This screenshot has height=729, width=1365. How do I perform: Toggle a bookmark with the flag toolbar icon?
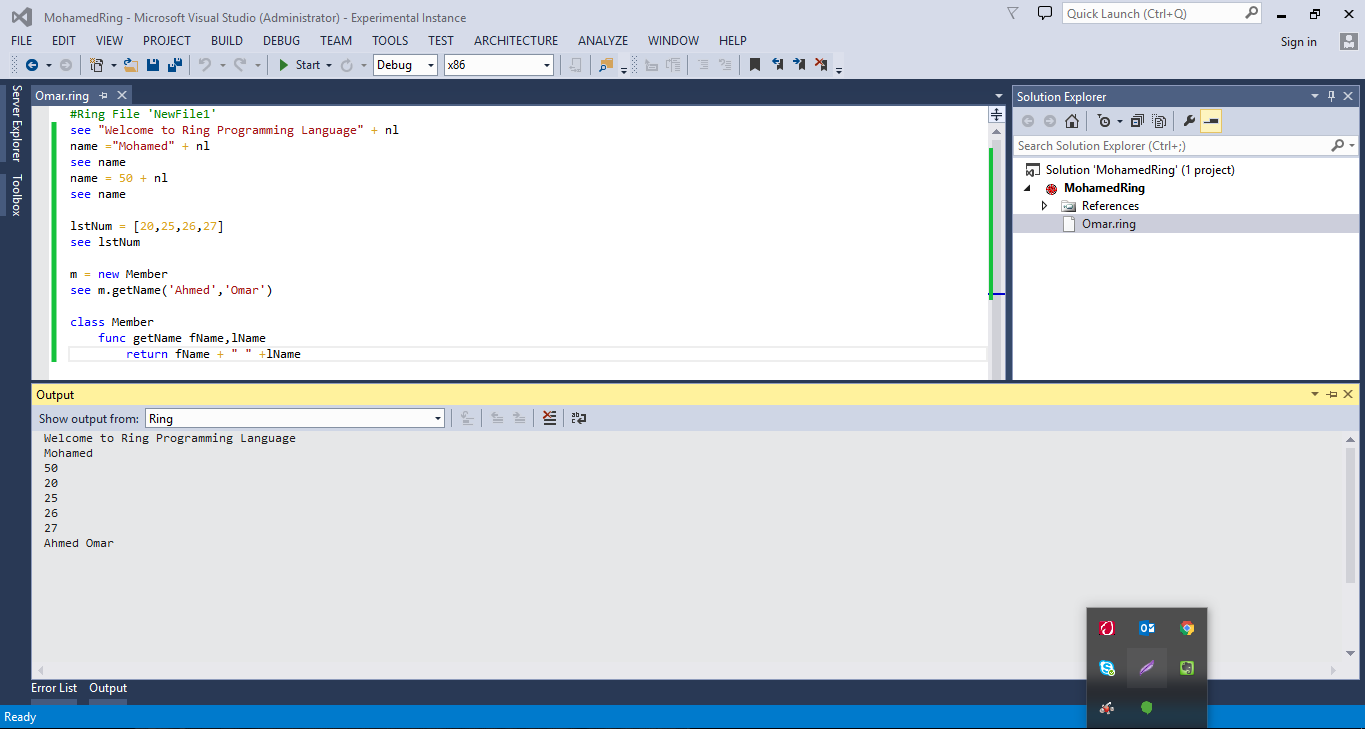pyautogui.click(x=755, y=64)
